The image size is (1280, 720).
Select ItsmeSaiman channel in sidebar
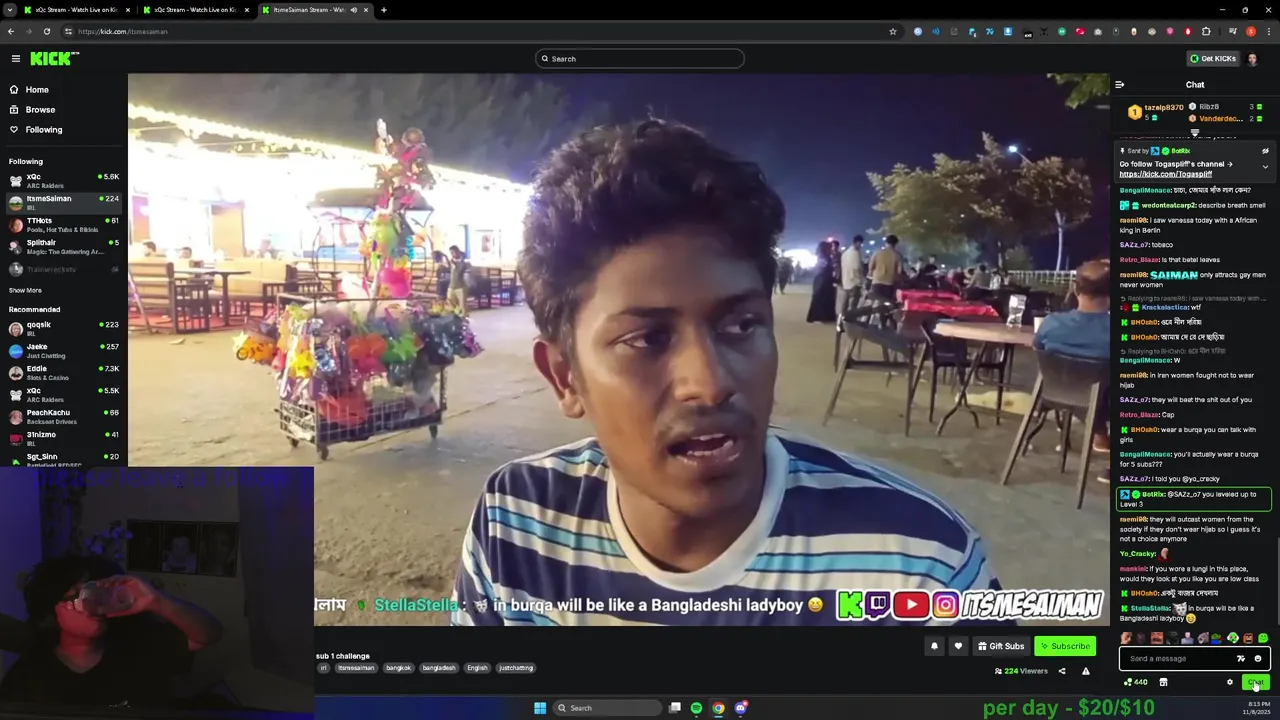[x=64, y=203]
